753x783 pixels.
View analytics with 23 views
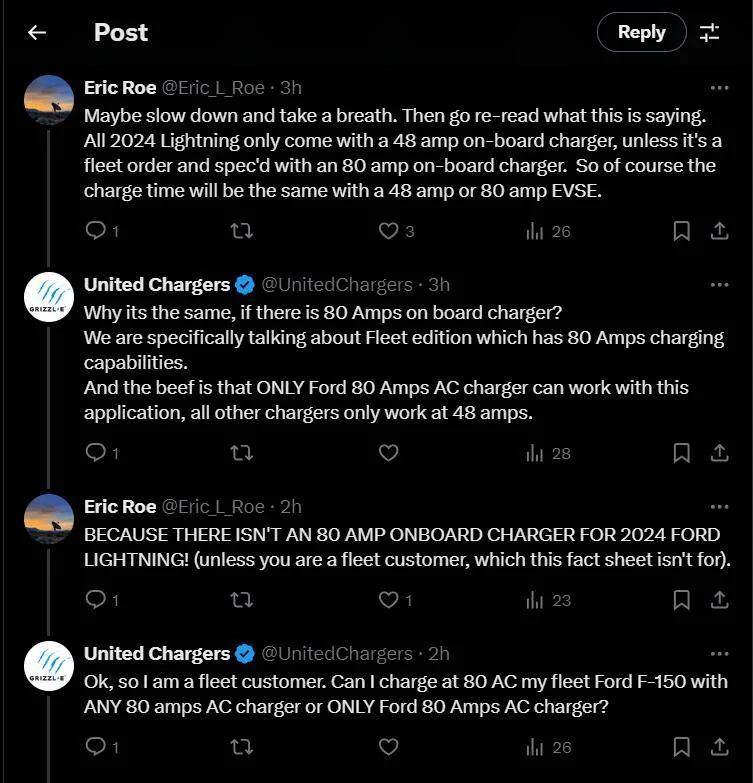click(548, 600)
